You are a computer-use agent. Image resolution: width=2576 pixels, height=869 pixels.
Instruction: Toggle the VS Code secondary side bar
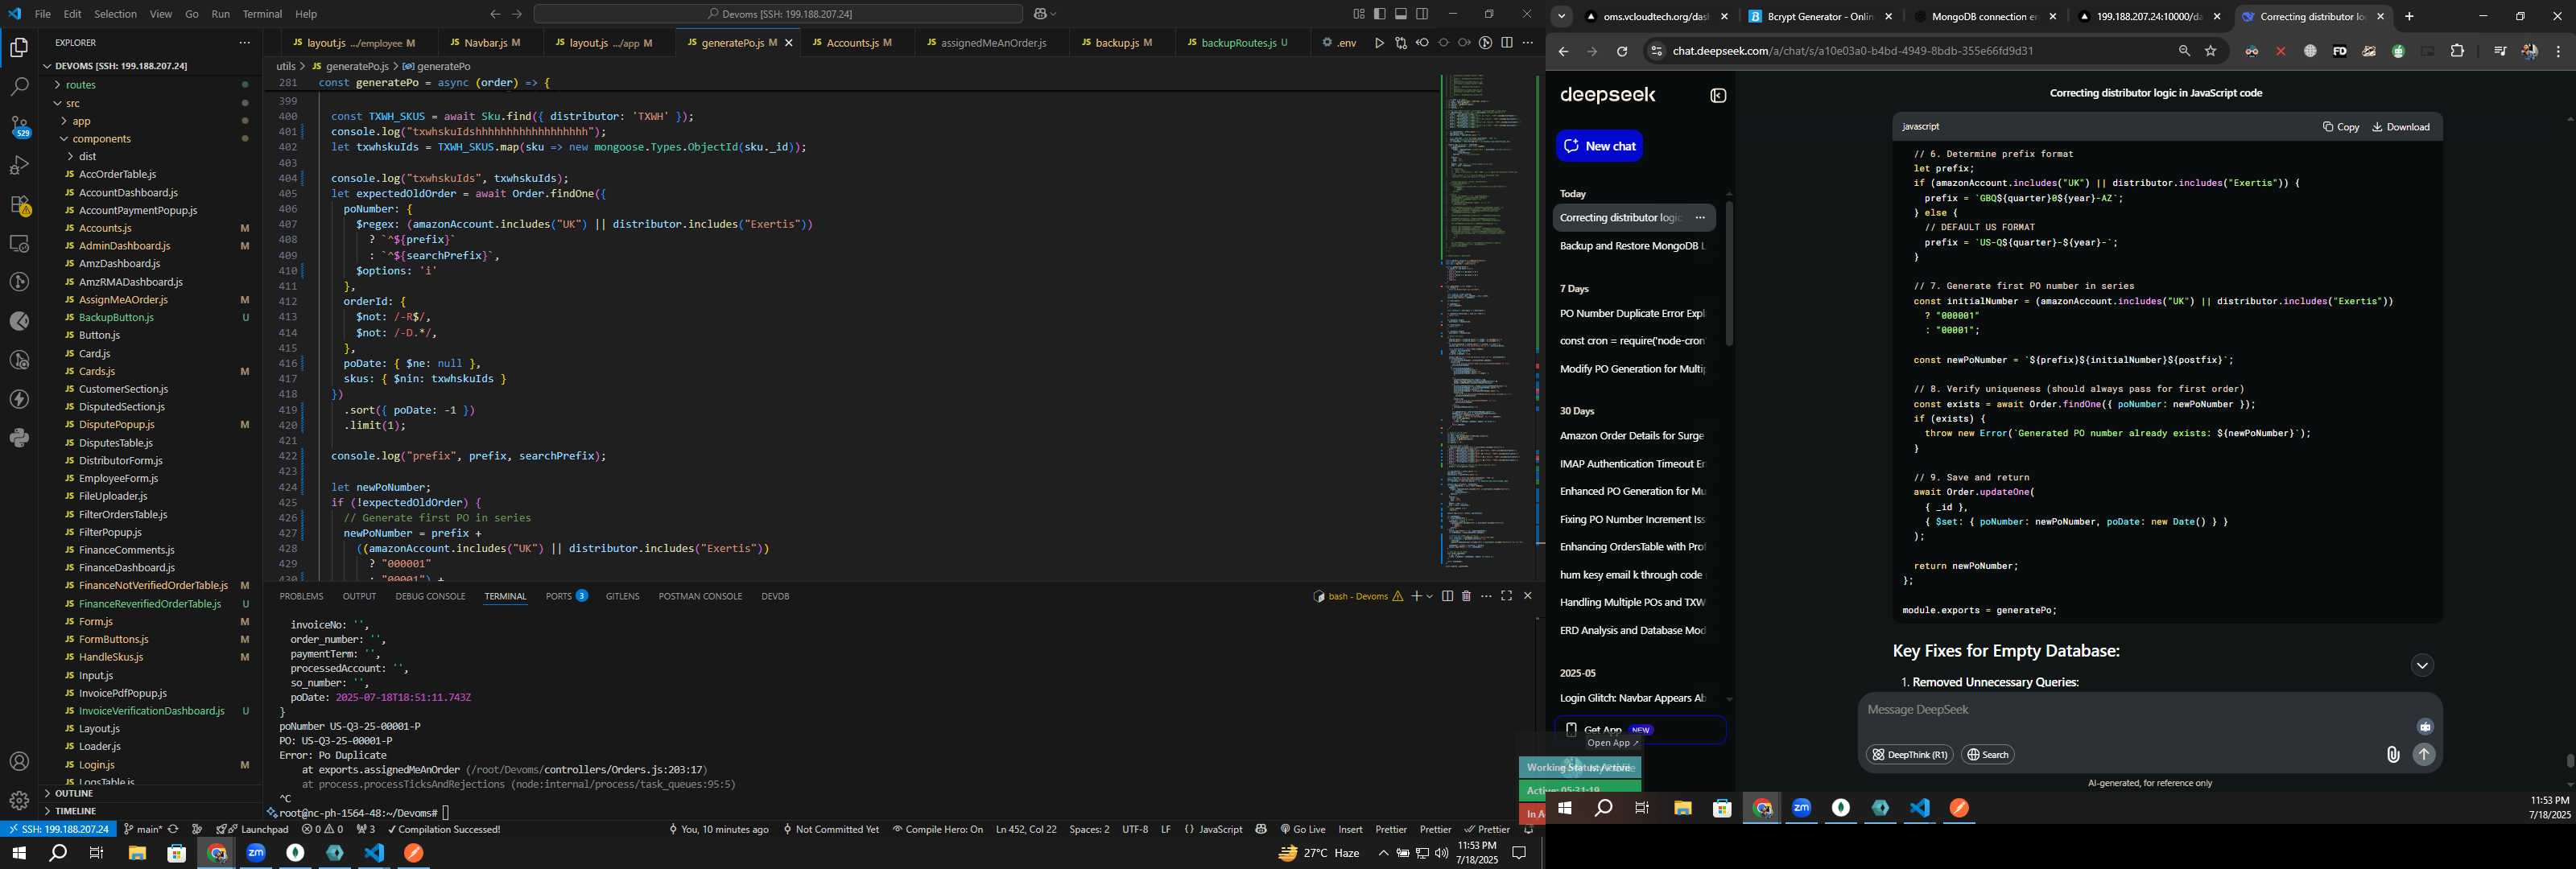tap(1422, 14)
